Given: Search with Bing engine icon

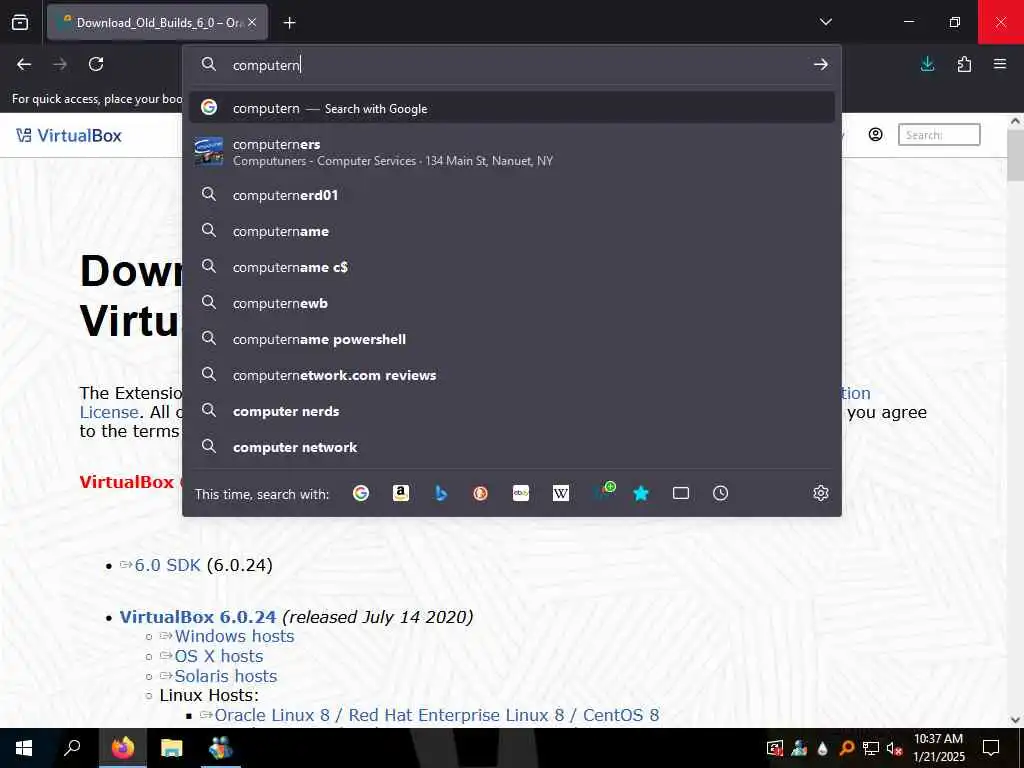Looking at the screenshot, I should click(441, 493).
